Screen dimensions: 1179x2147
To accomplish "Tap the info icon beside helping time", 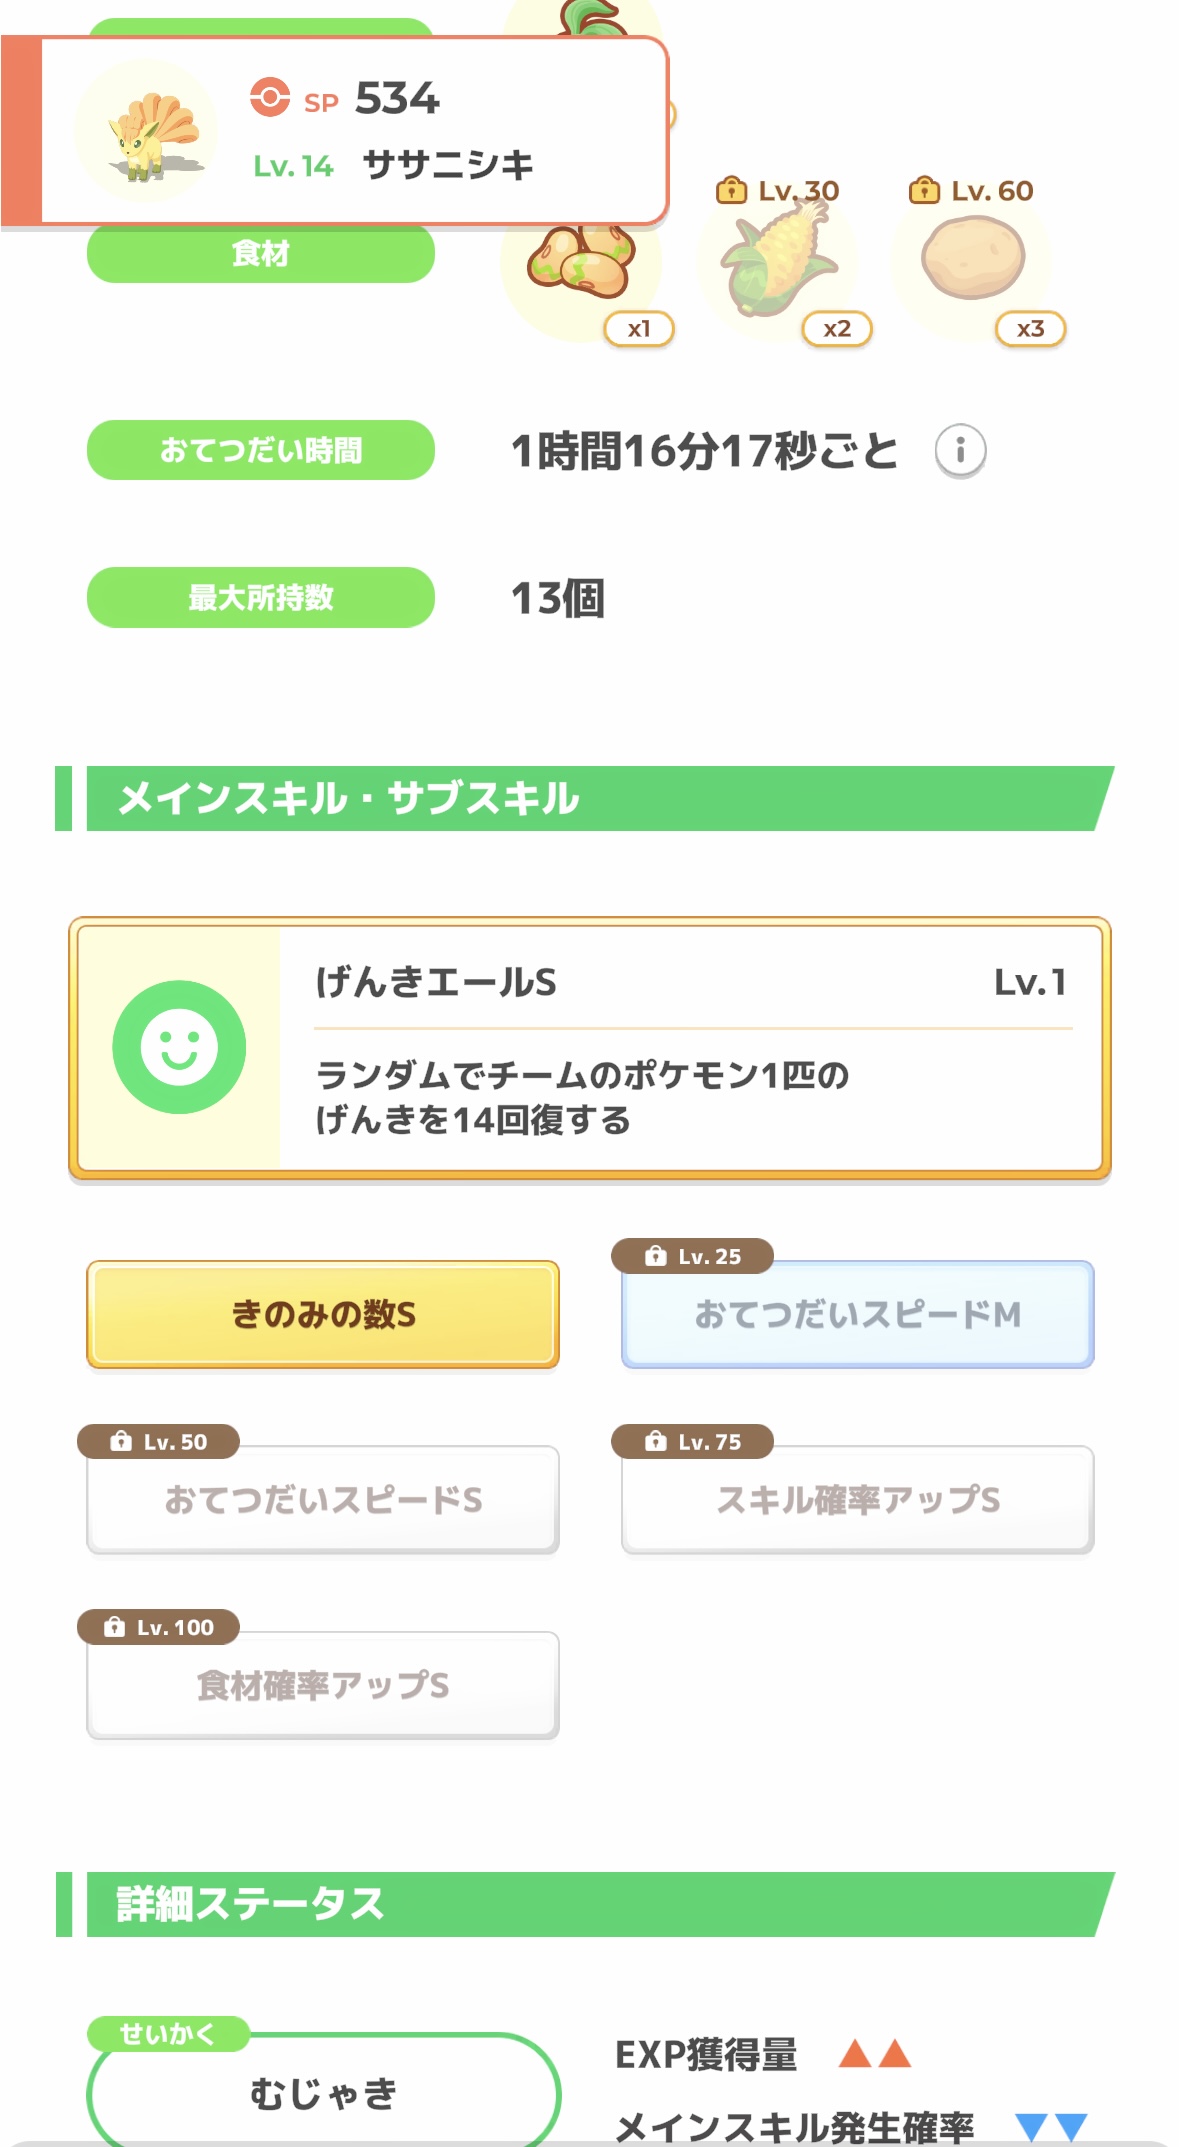I will [x=960, y=450].
